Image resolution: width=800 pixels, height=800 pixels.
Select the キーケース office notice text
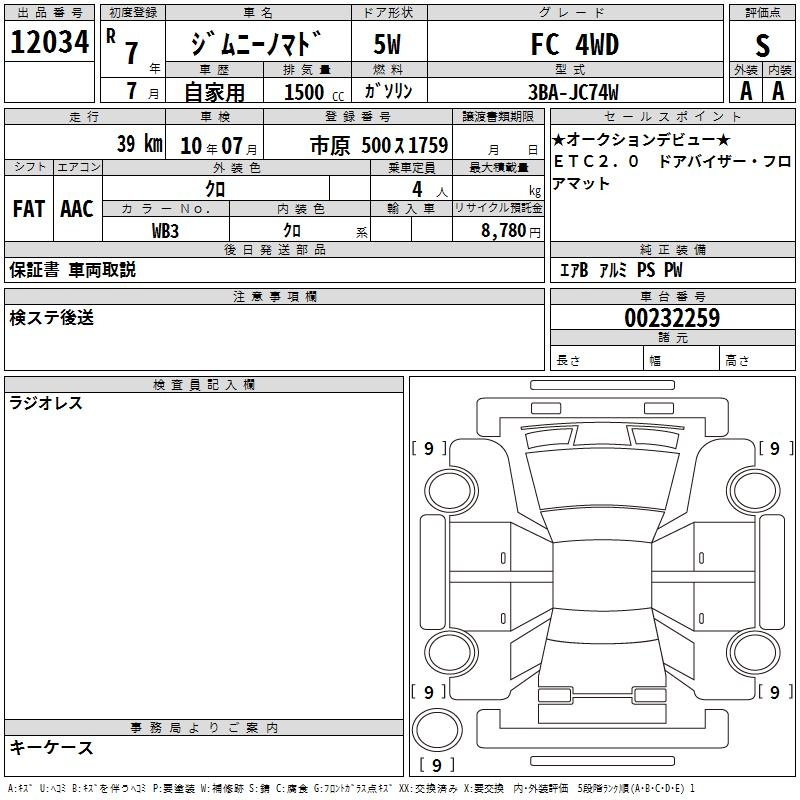tap(51, 747)
